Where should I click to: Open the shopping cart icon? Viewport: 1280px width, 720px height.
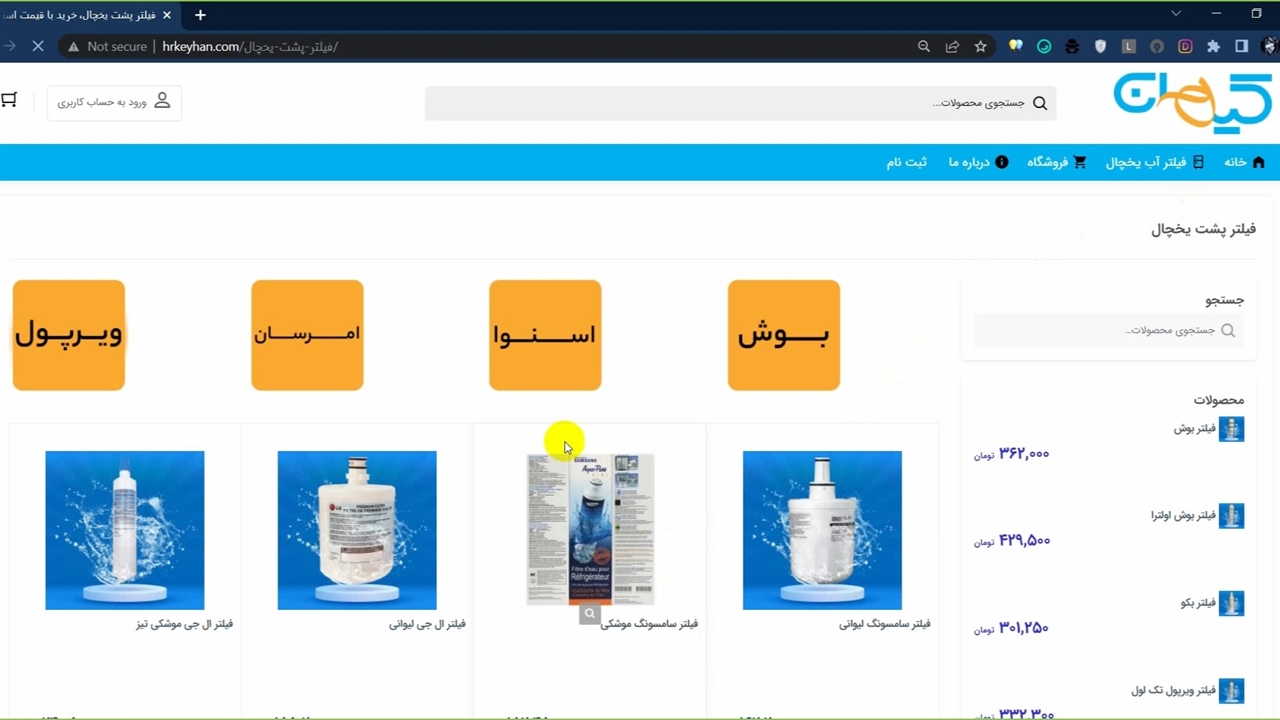(9, 100)
